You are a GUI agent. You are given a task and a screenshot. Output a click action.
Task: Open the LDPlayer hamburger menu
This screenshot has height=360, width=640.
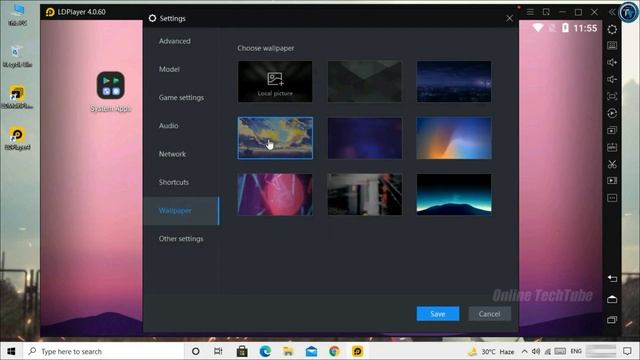(x=530, y=12)
